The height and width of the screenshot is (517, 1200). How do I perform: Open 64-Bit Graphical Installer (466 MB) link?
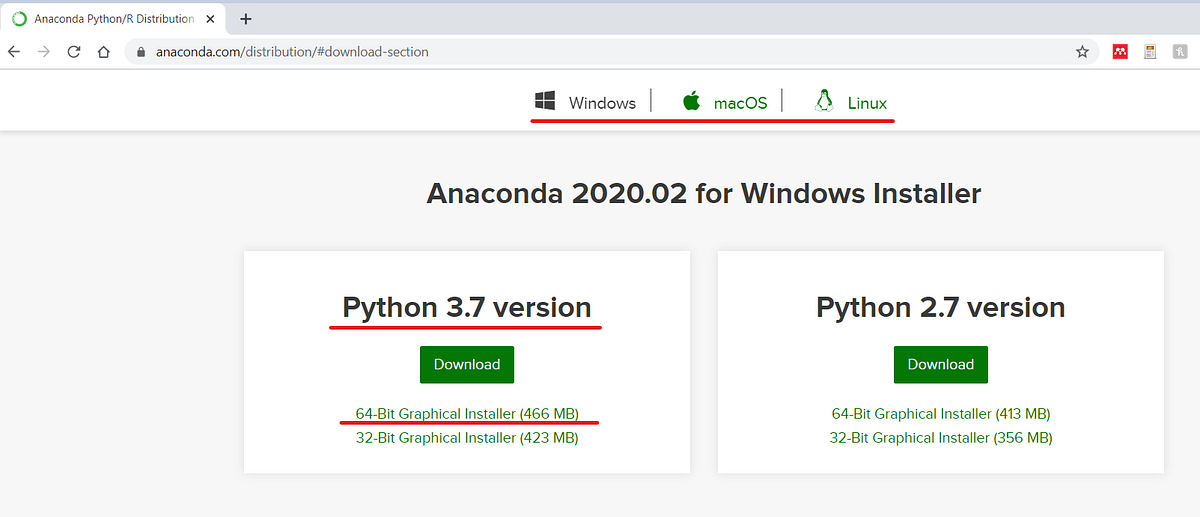click(467, 413)
